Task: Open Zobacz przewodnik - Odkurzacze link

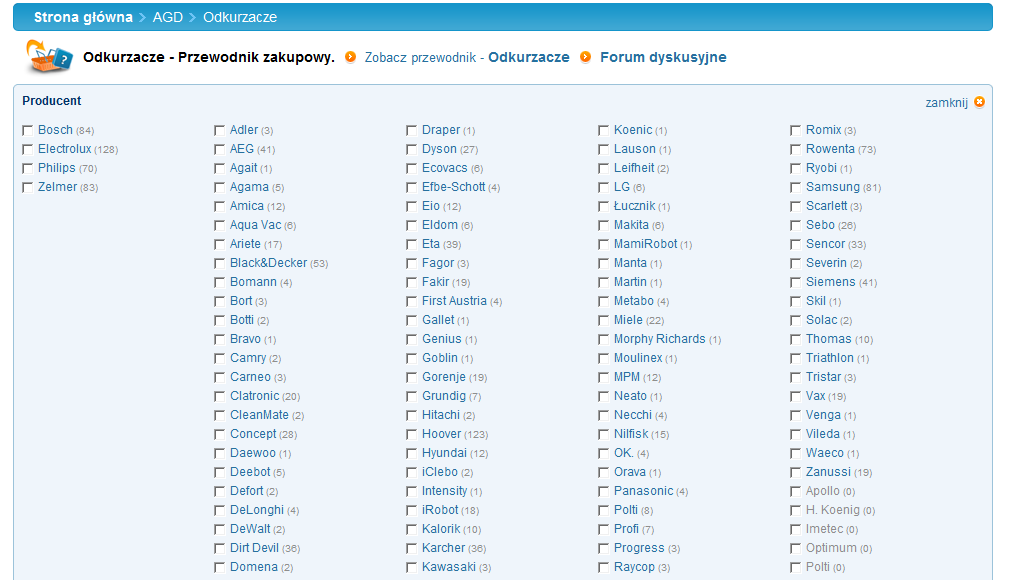Action: (467, 57)
